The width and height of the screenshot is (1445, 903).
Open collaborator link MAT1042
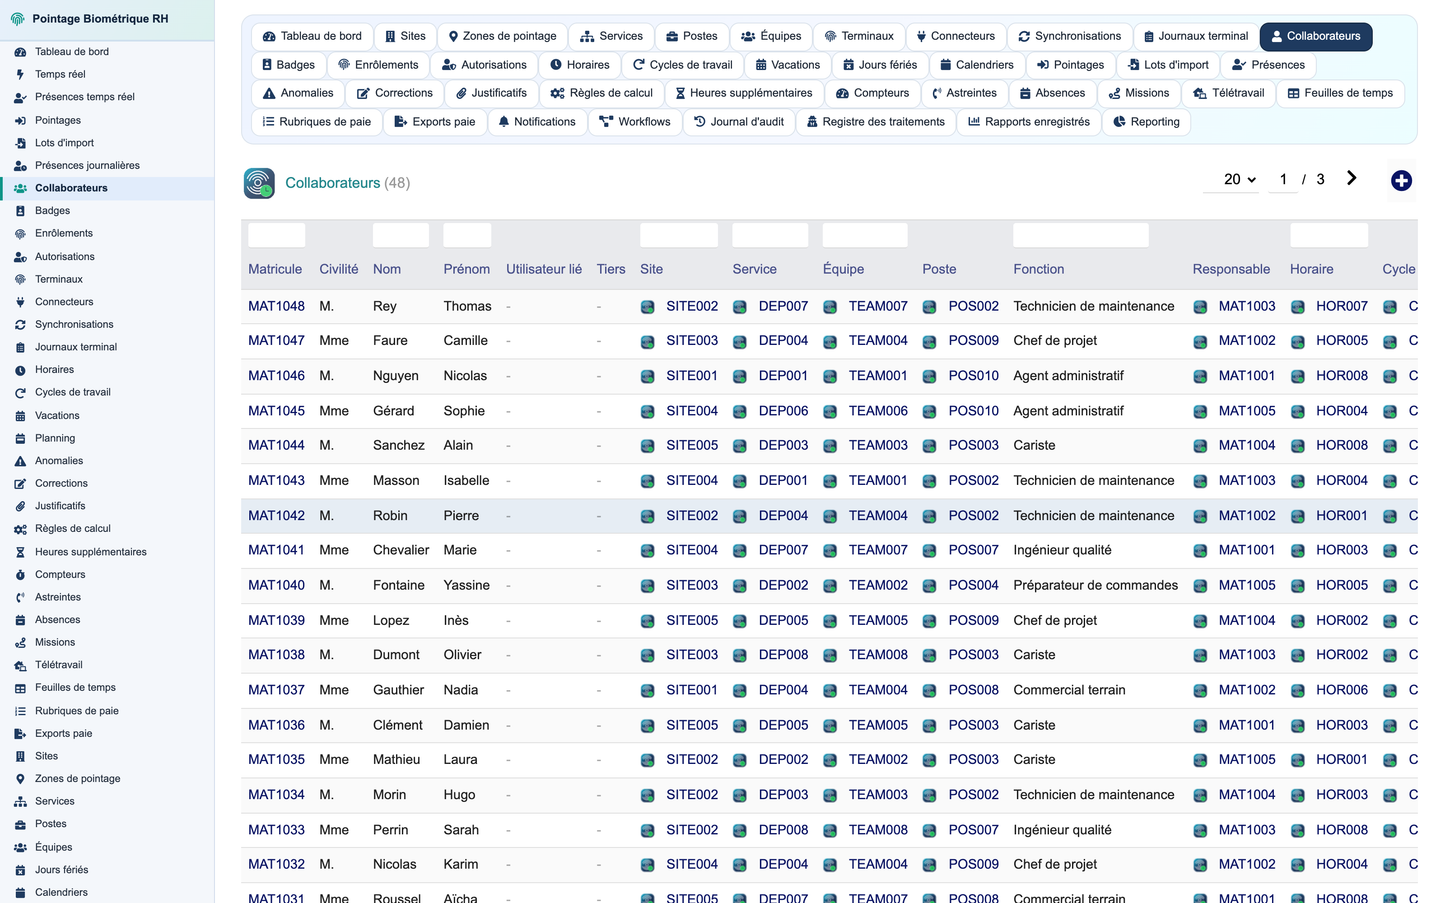(276, 516)
